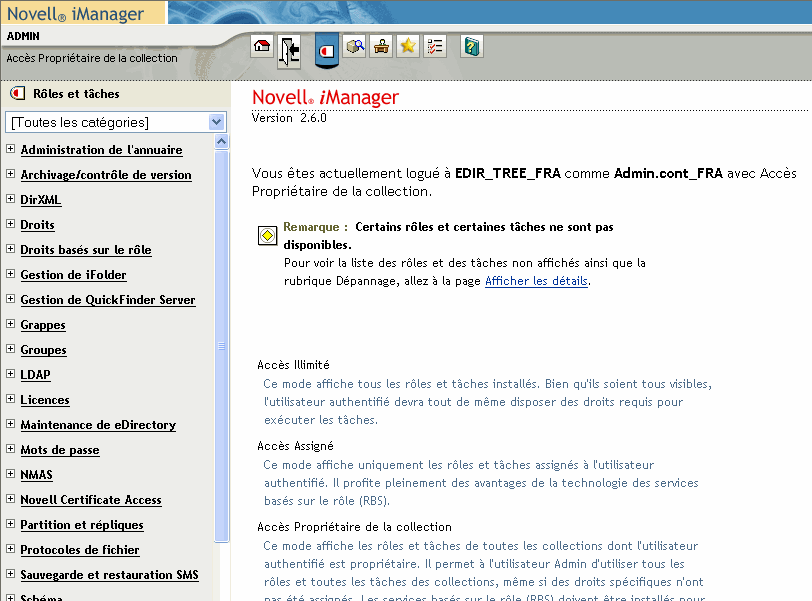Open the Toutes les catégories dropdown

(x=115, y=122)
